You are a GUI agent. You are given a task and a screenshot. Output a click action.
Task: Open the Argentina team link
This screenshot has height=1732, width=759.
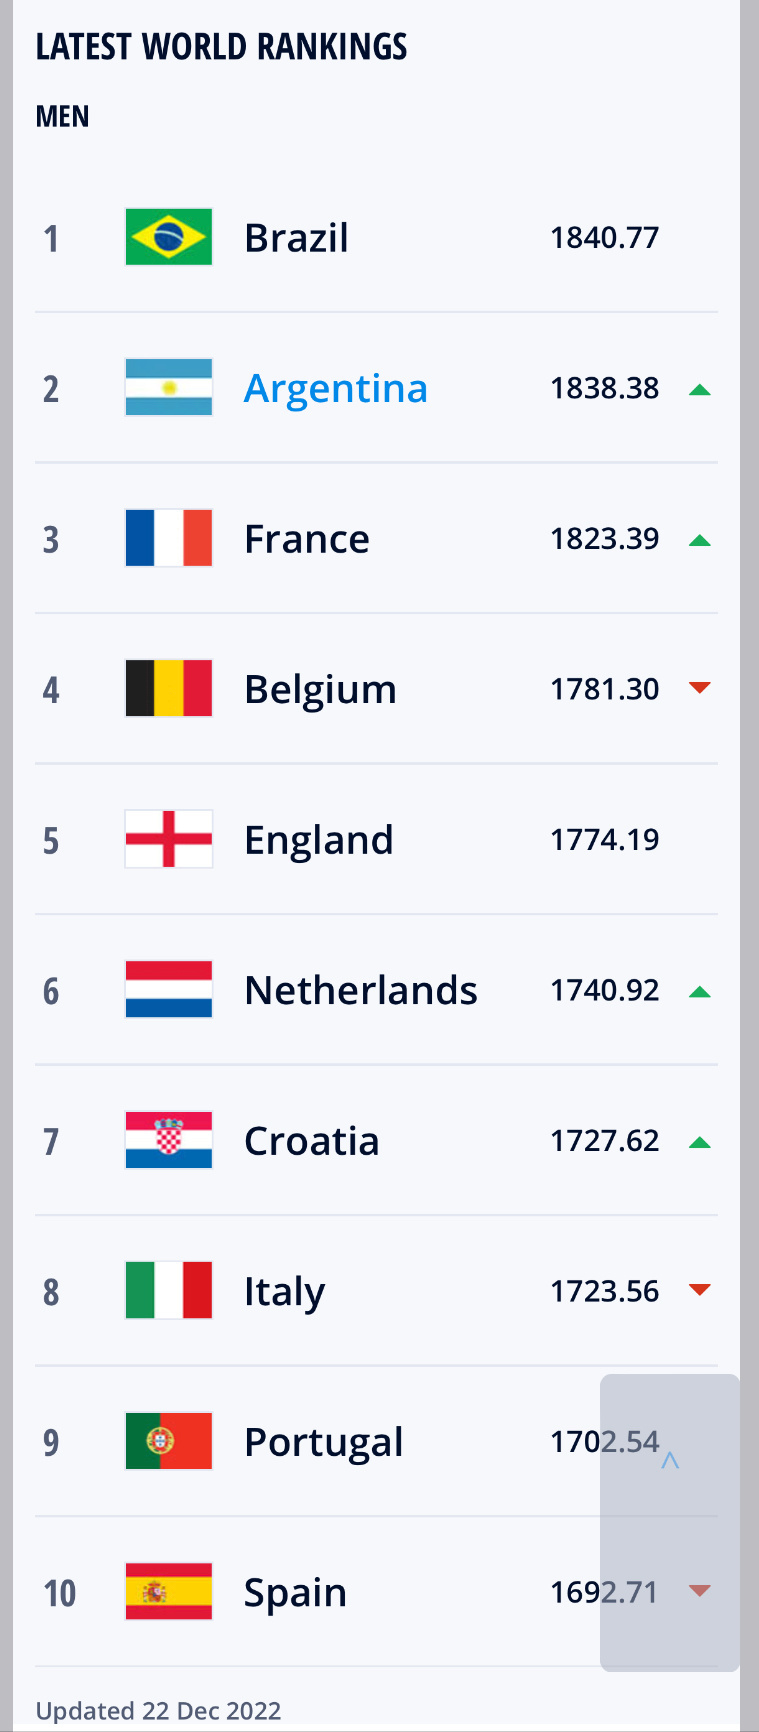[x=336, y=388]
